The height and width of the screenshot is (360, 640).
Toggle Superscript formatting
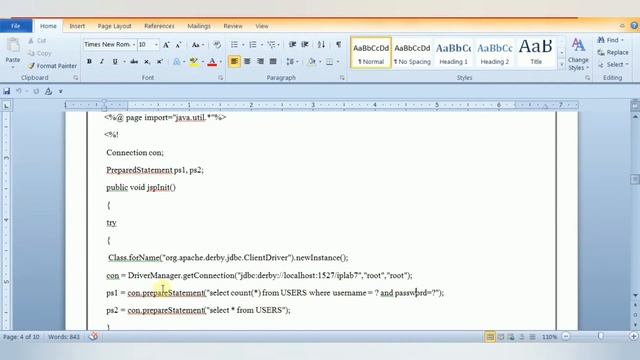coord(160,62)
